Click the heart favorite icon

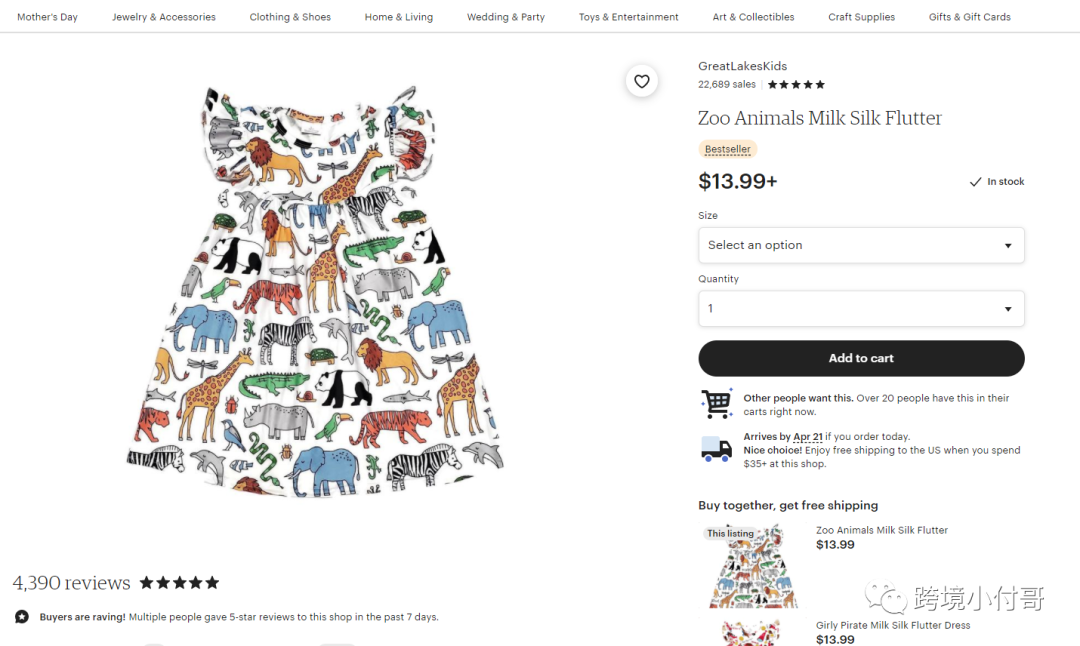(642, 81)
